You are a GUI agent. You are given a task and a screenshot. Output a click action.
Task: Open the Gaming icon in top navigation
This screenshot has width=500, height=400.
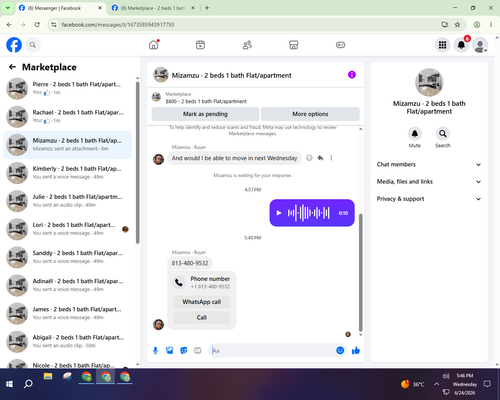[x=340, y=45]
